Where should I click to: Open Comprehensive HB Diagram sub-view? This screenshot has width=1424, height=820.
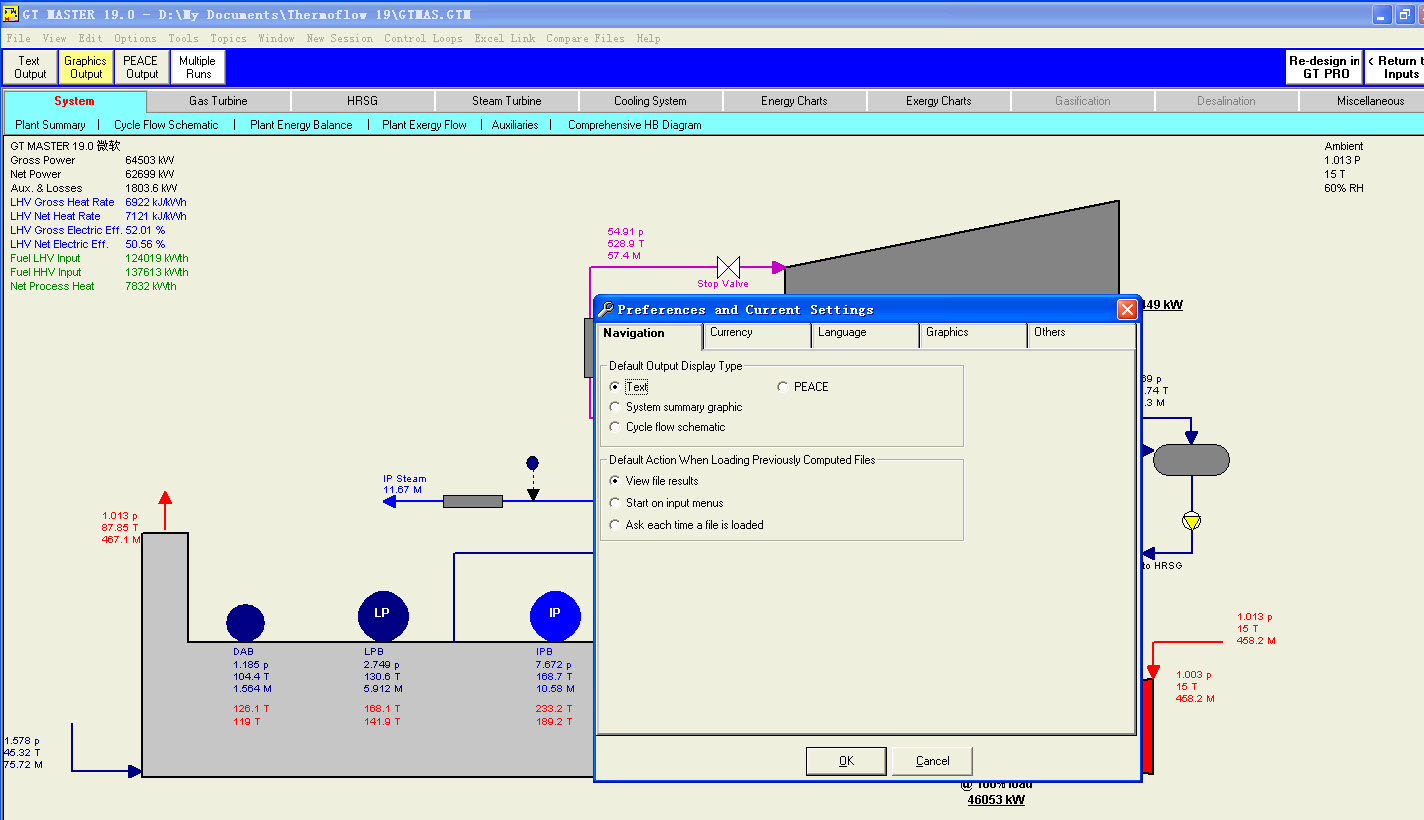pos(635,125)
